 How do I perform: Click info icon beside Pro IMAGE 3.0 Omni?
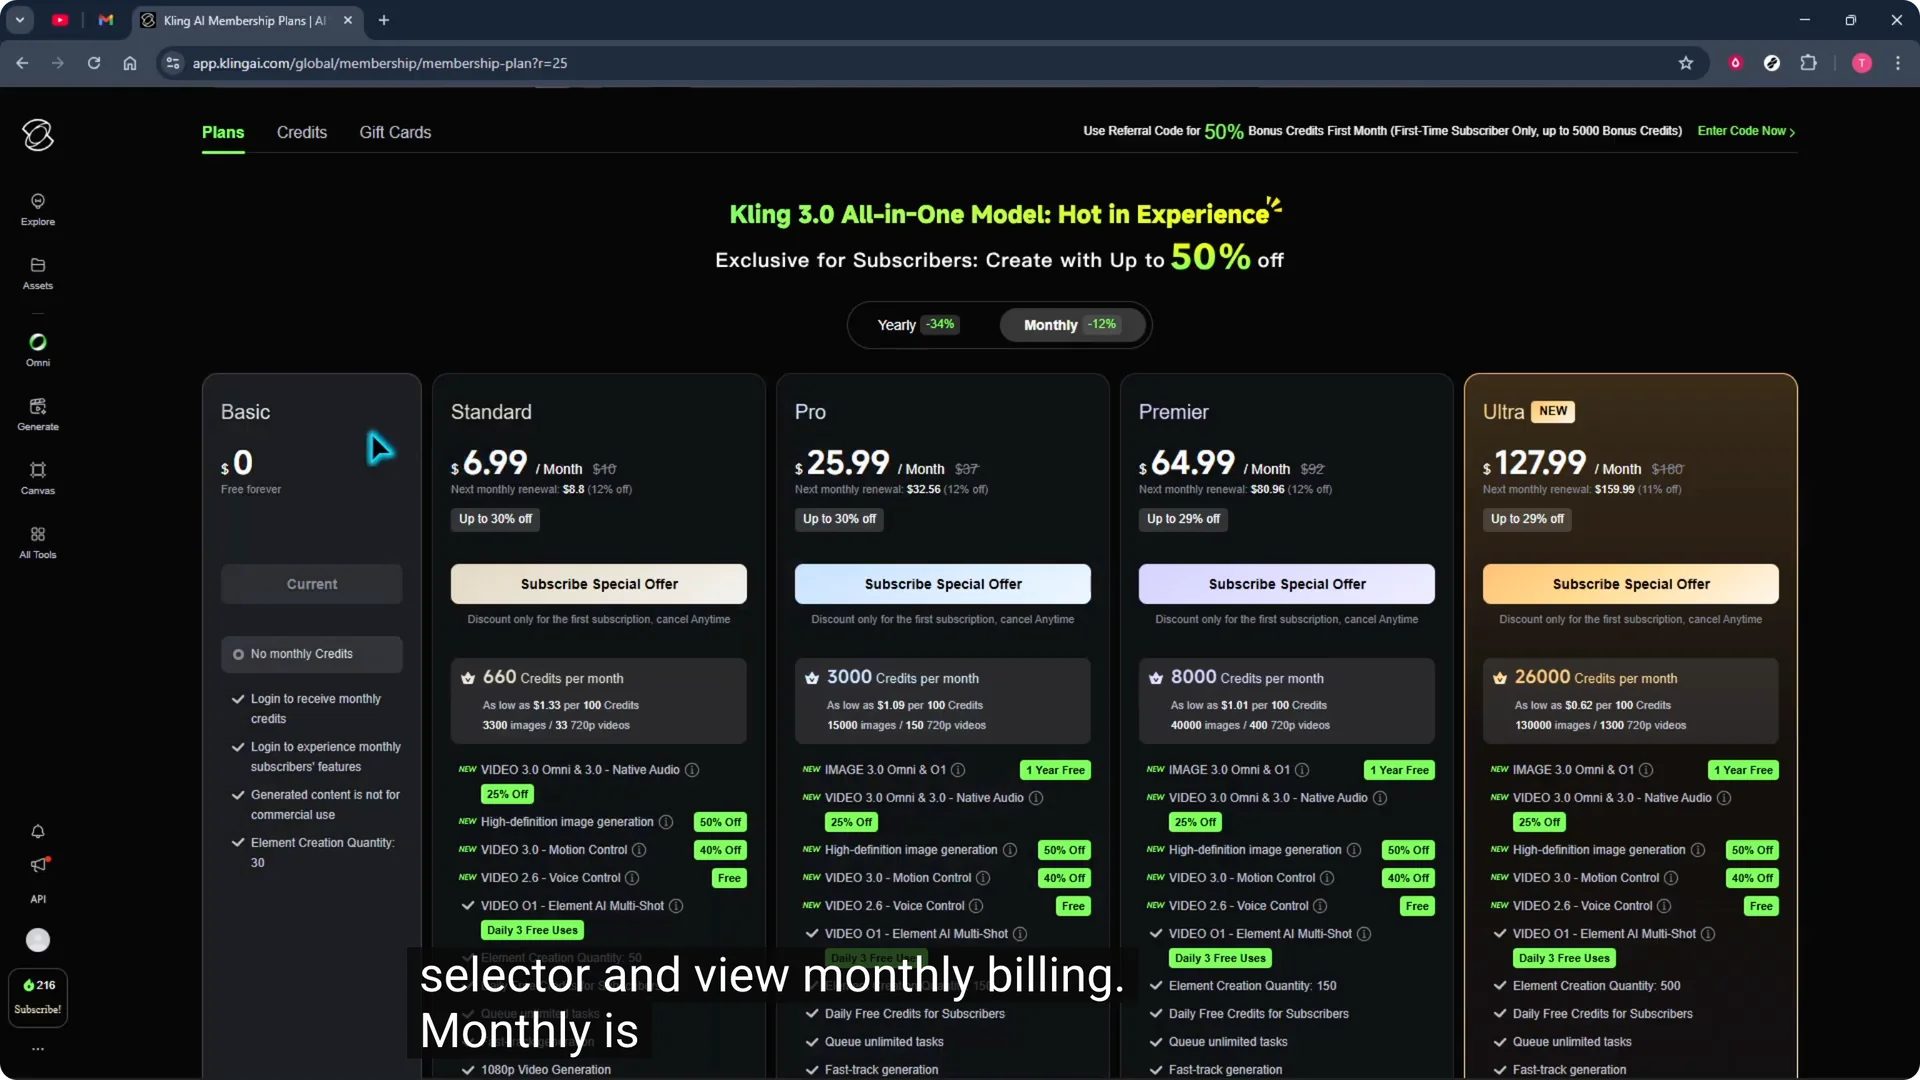click(958, 770)
